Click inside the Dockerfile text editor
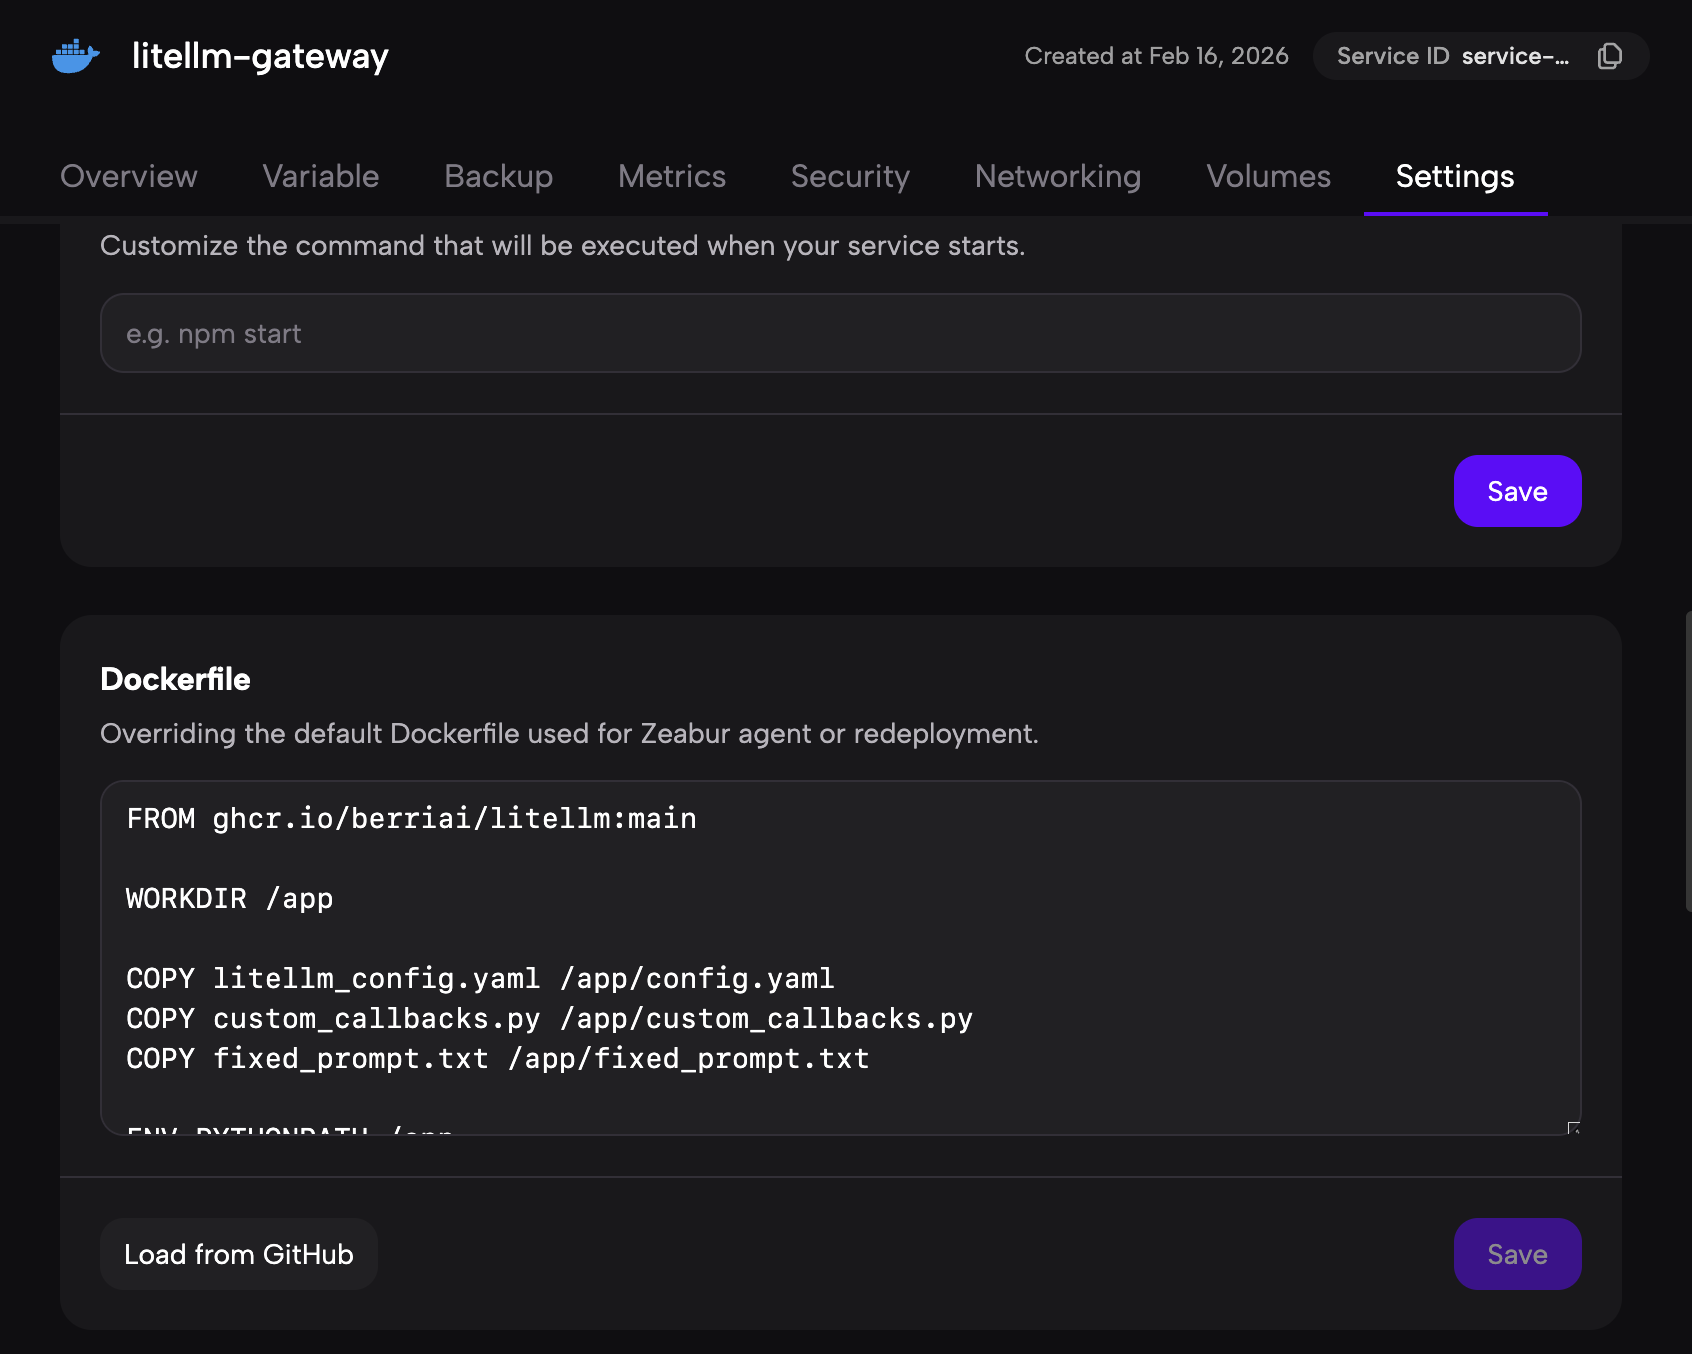The height and width of the screenshot is (1354, 1692). [x=841, y=958]
